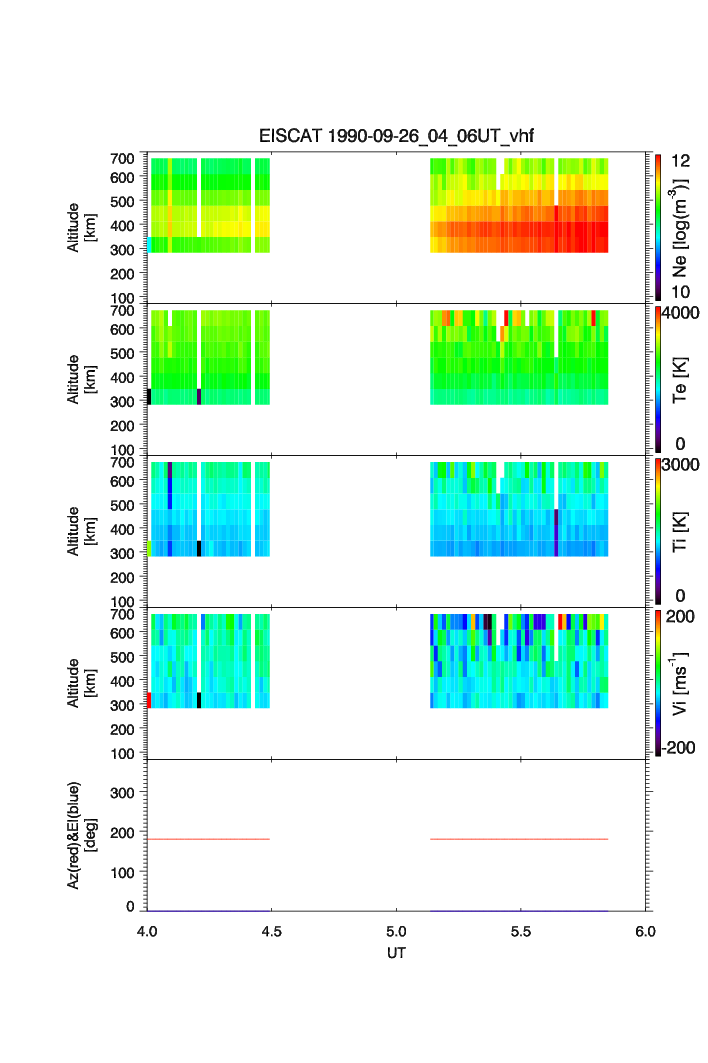The image size is (708, 1063).
Task: Click the blue elevation line after 5.0 UT
Action: 519,910
